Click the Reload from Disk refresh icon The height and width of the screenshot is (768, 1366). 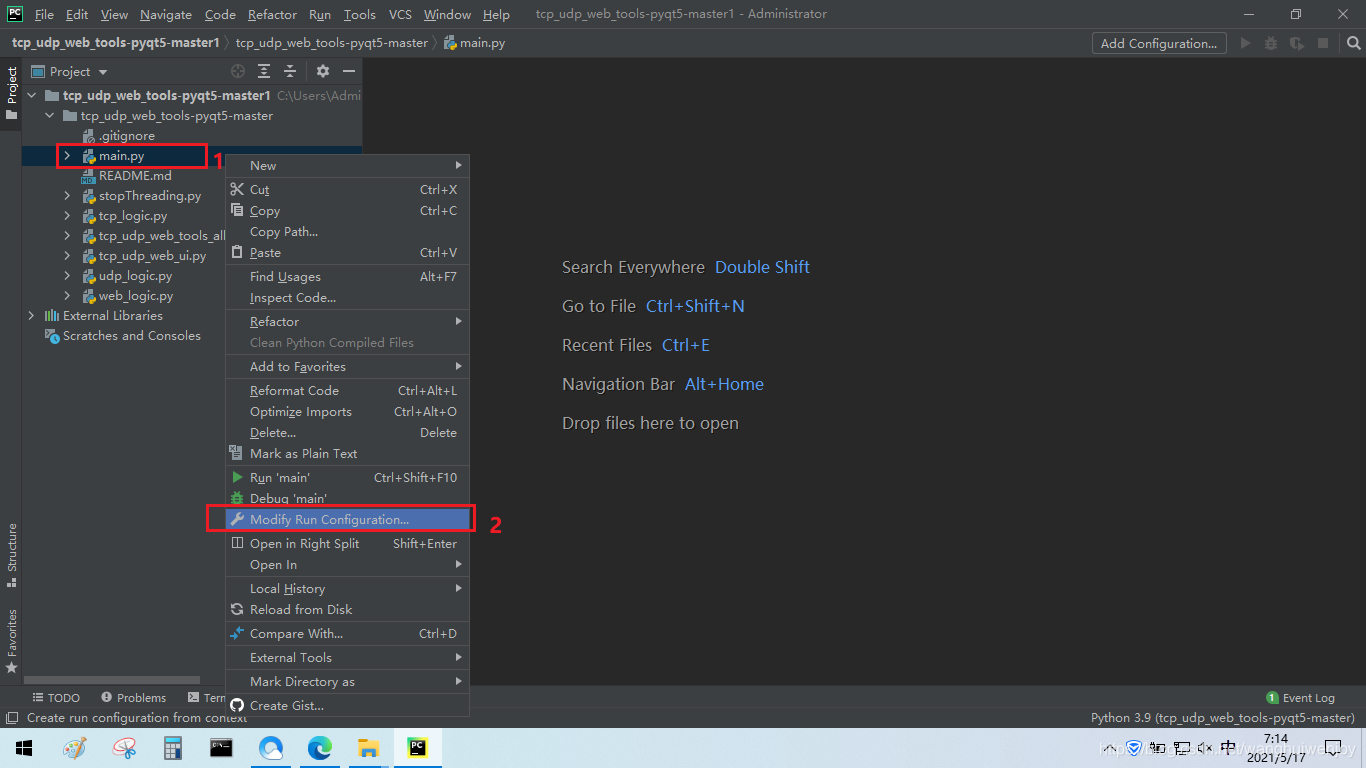coord(237,609)
